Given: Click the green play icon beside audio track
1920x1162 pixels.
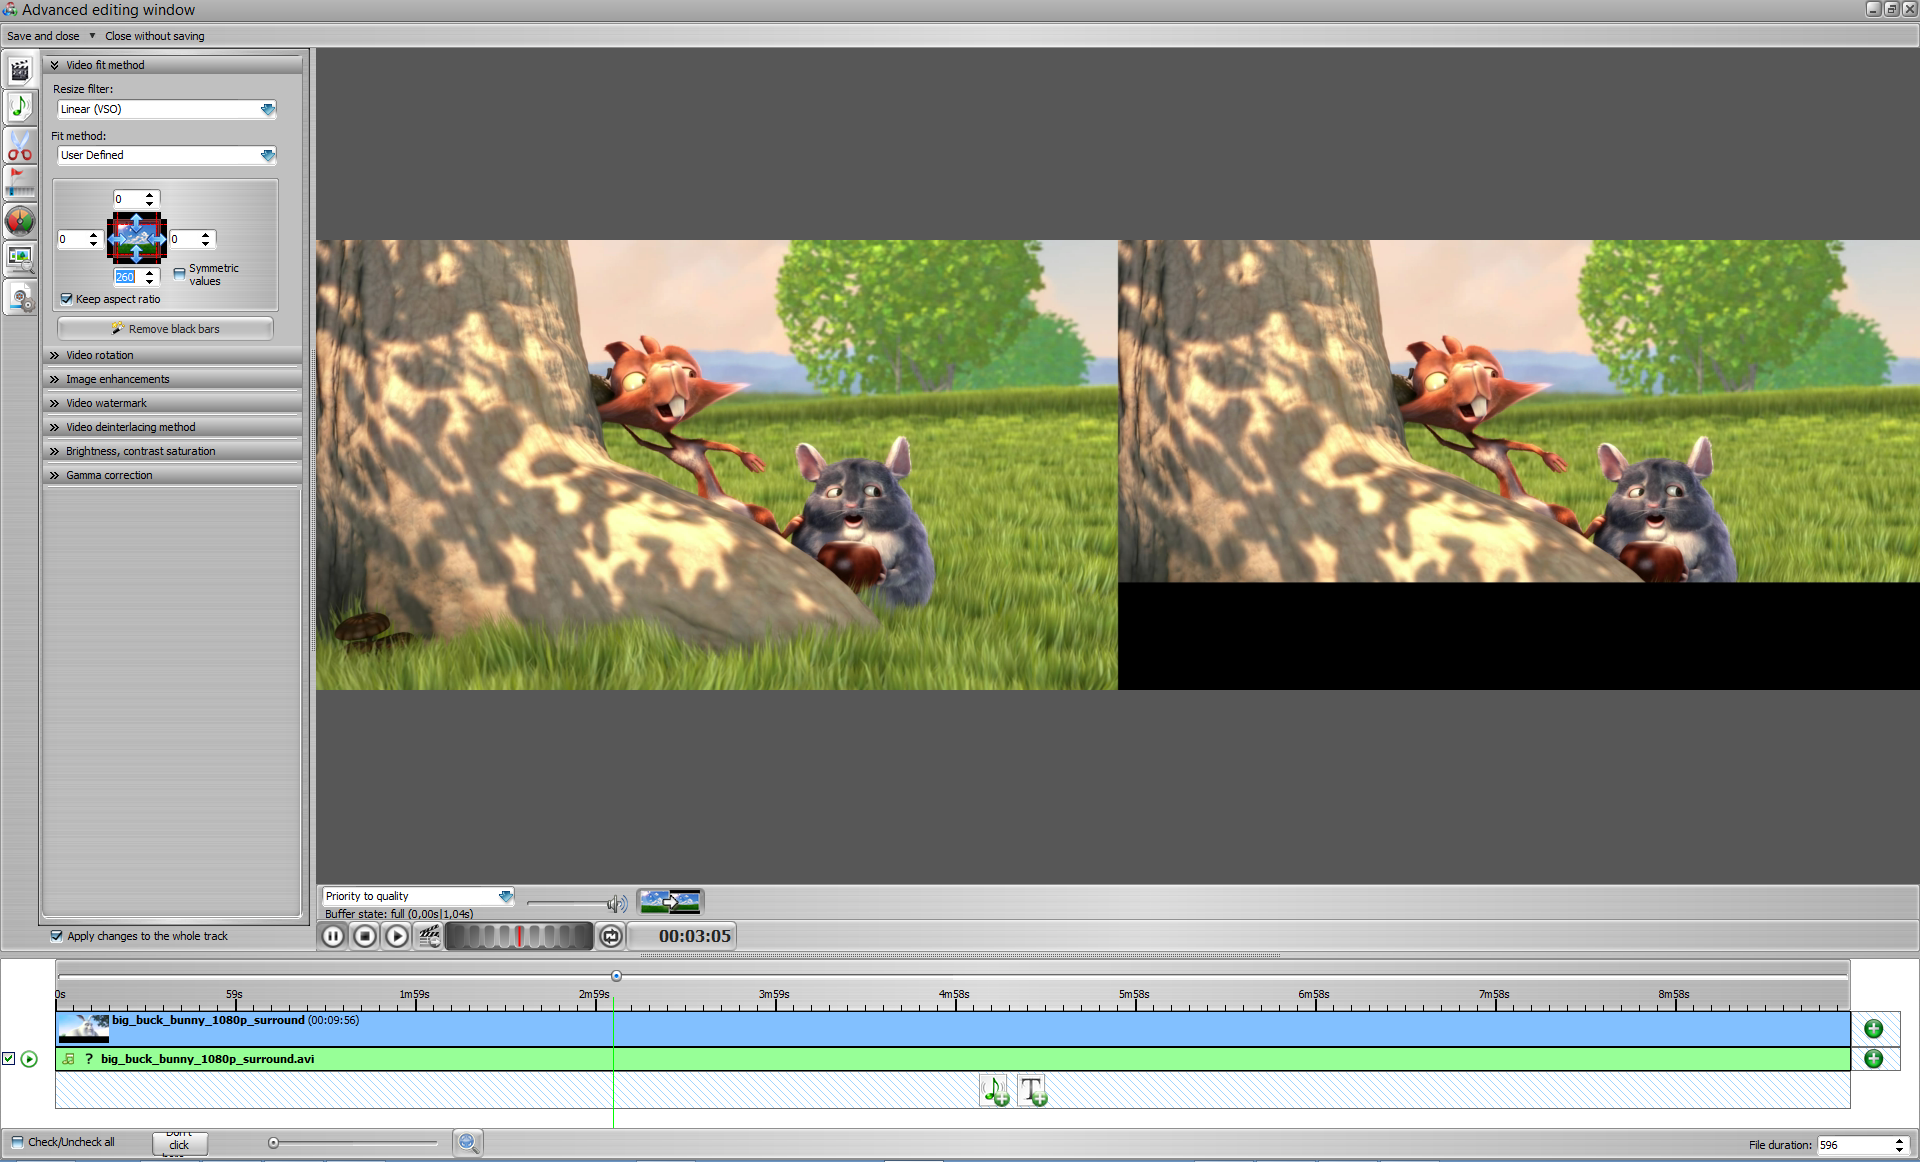Looking at the screenshot, I should pyautogui.click(x=29, y=1059).
